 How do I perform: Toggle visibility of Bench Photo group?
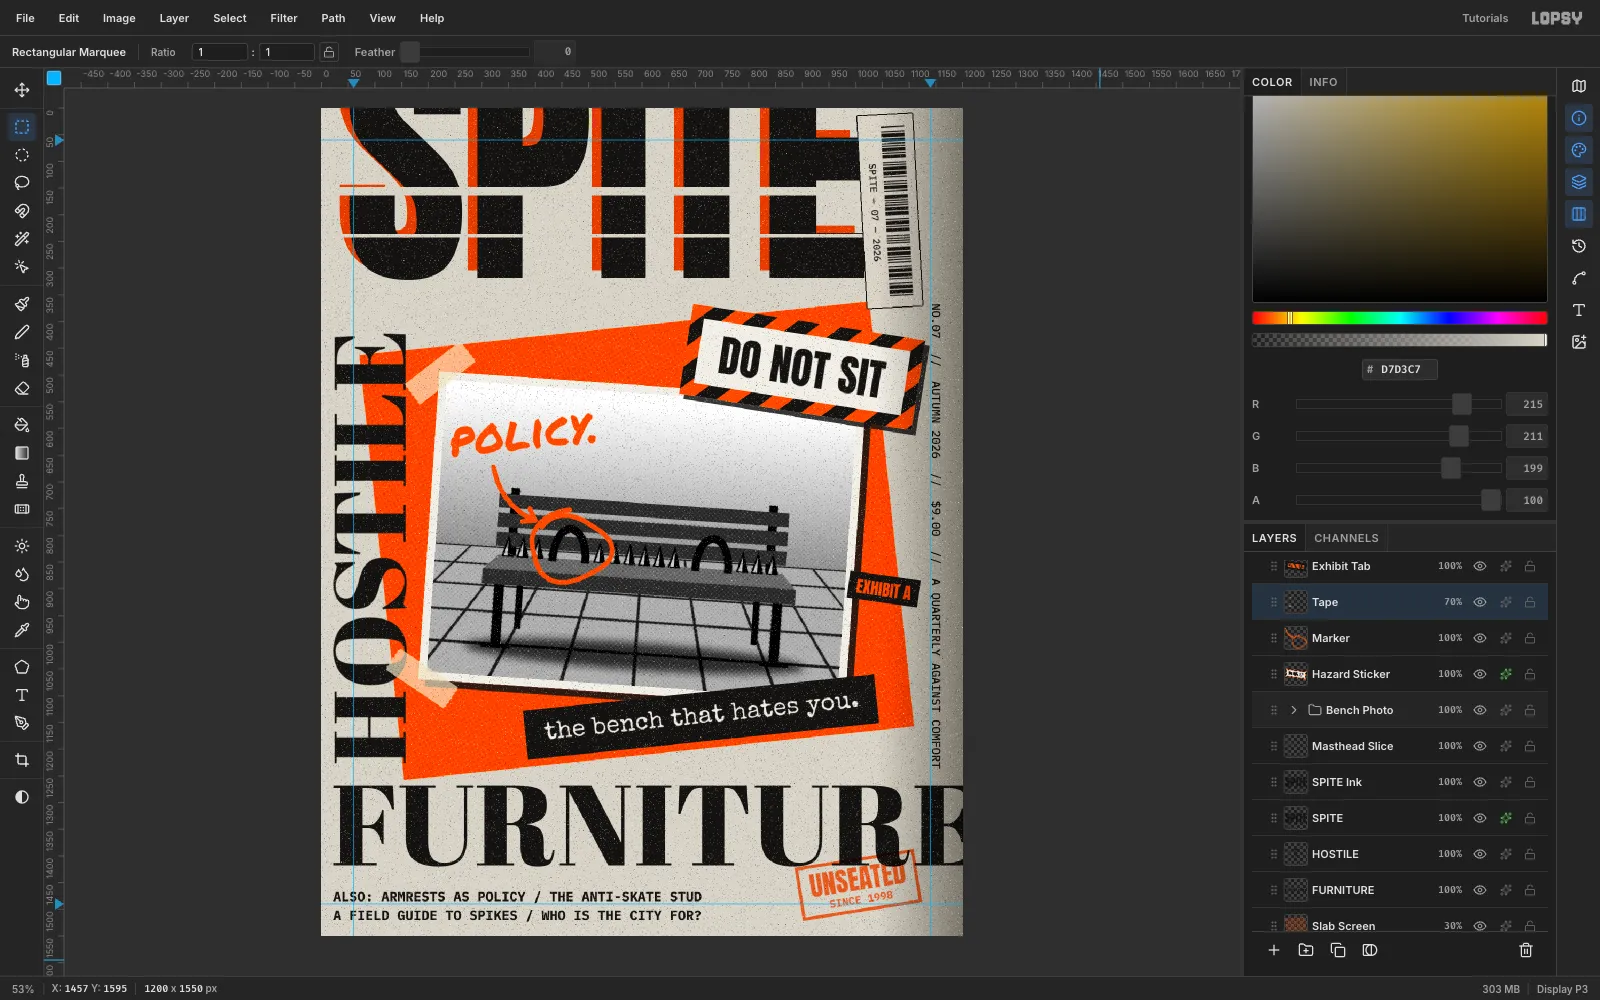pos(1480,710)
